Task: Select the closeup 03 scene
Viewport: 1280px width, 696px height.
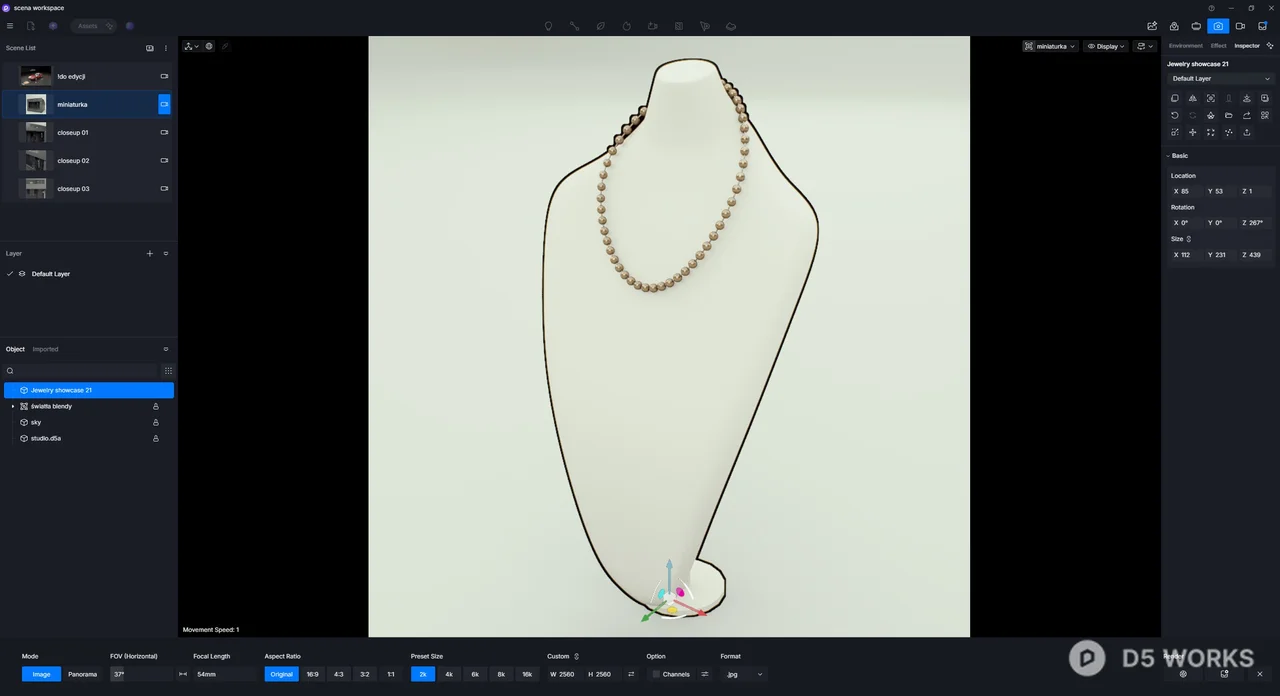Action: click(x=87, y=188)
